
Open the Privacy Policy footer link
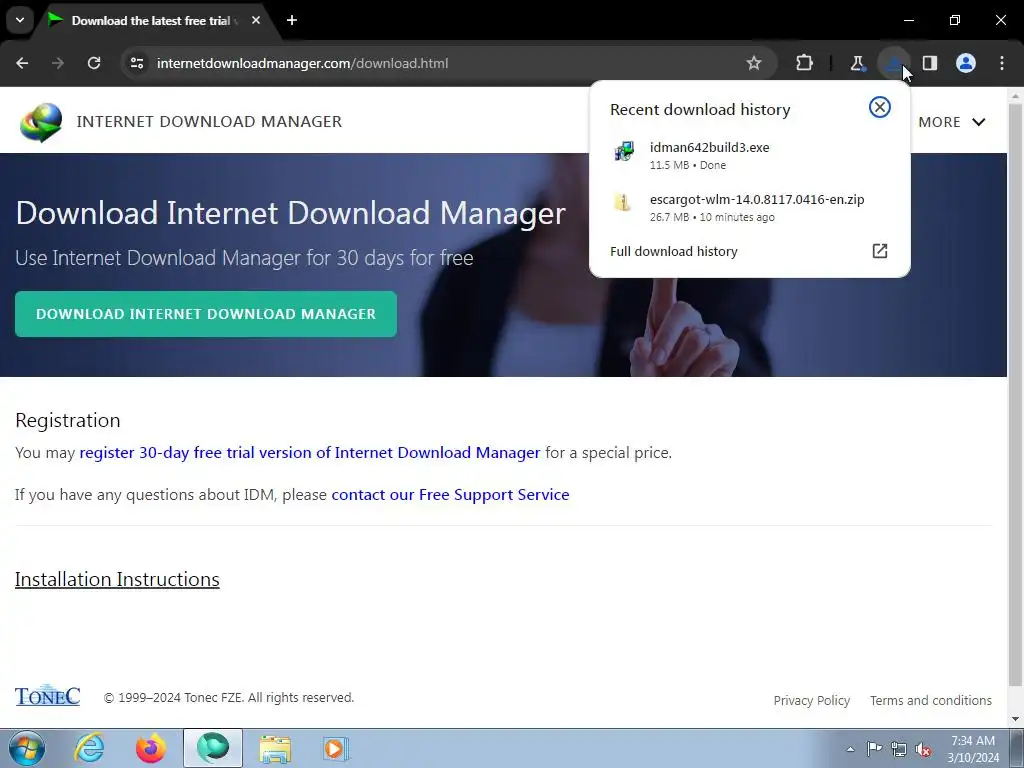click(812, 700)
